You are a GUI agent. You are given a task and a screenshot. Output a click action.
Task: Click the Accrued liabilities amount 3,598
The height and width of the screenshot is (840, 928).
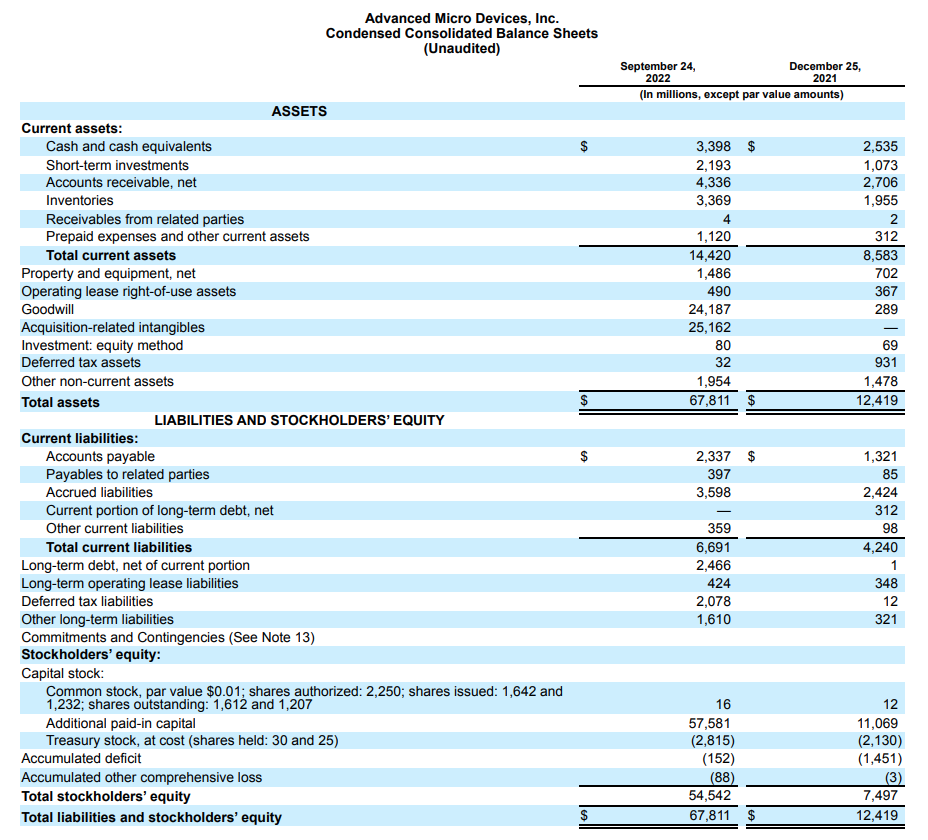tap(713, 491)
